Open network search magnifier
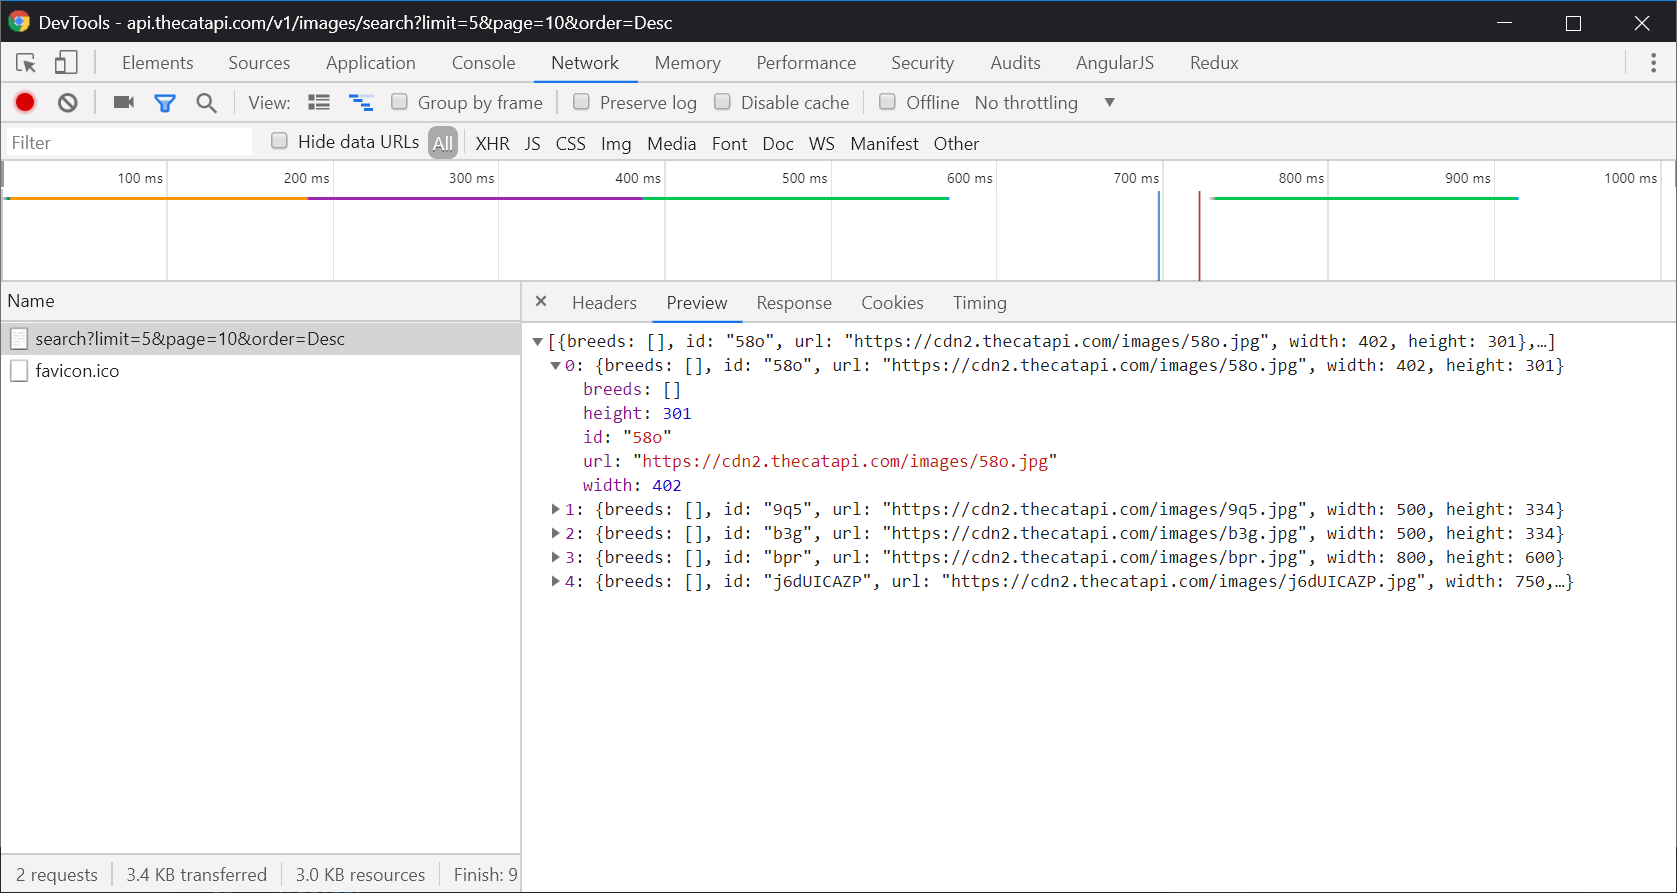This screenshot has width=1677, height=893. tap(206, 102)
